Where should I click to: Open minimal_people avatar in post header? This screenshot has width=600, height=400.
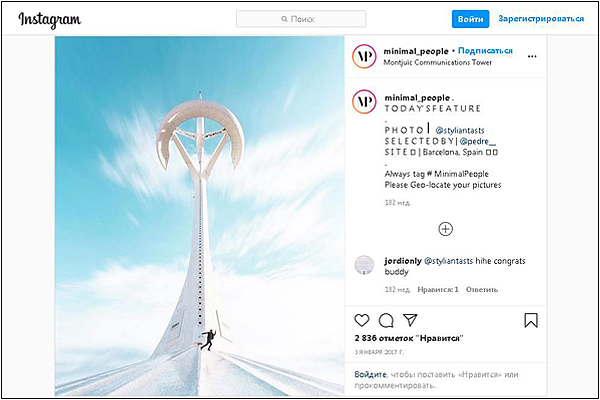click(364, 56)
